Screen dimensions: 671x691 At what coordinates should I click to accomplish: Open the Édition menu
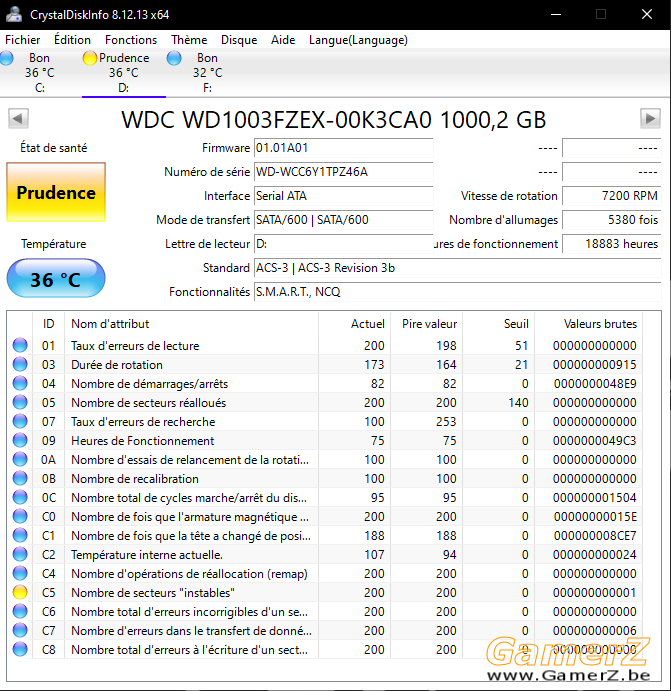coord(72,40)
